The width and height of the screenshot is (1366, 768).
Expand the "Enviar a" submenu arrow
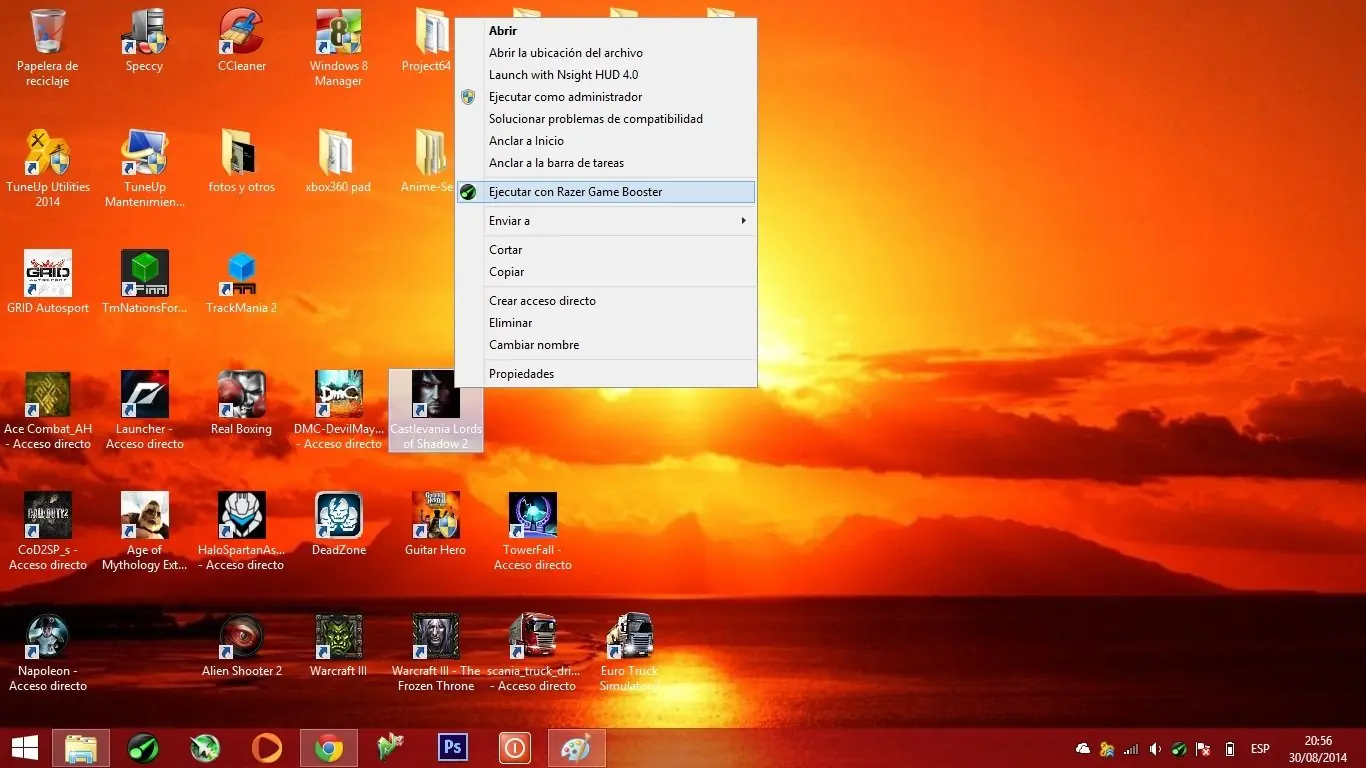click(743, 221)
